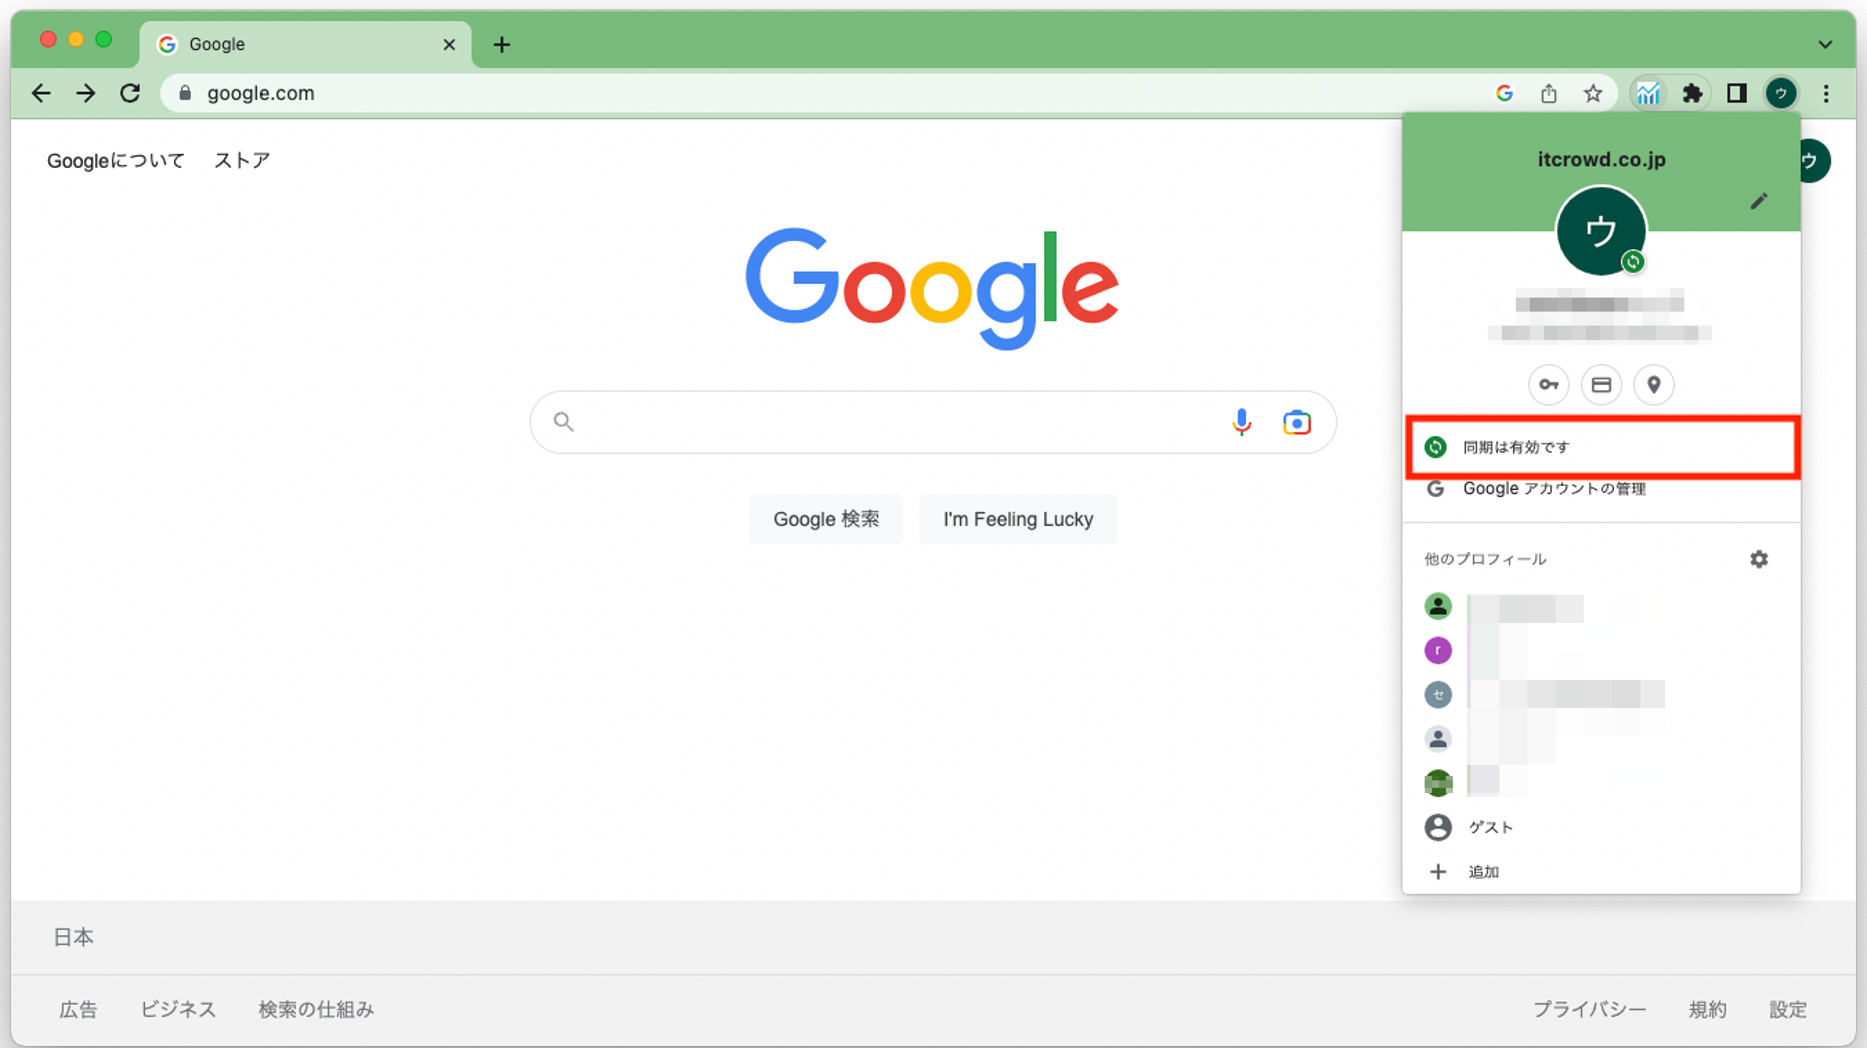Open the Extensions puzzle icon
Screen dimensions: 1867x1048
click(1692, 93)
